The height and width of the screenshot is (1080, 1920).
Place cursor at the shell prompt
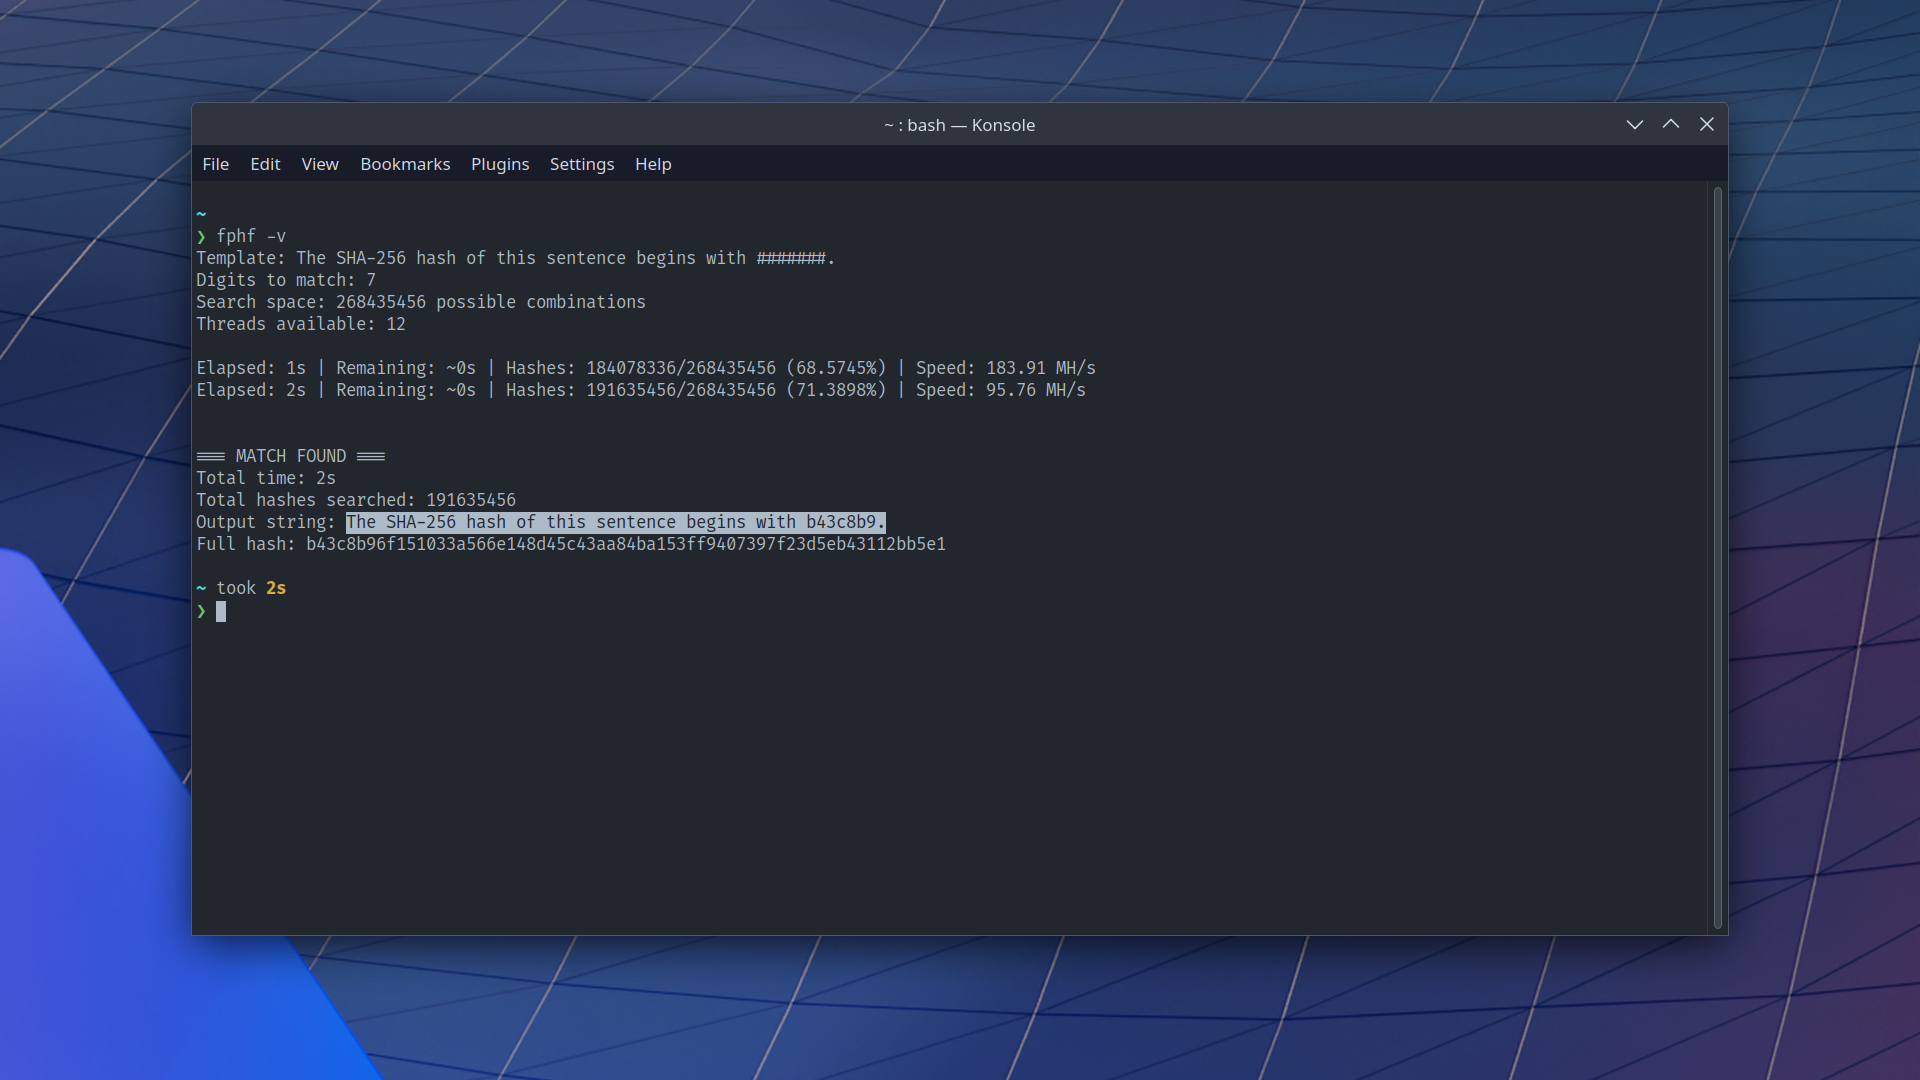(222, 611)
